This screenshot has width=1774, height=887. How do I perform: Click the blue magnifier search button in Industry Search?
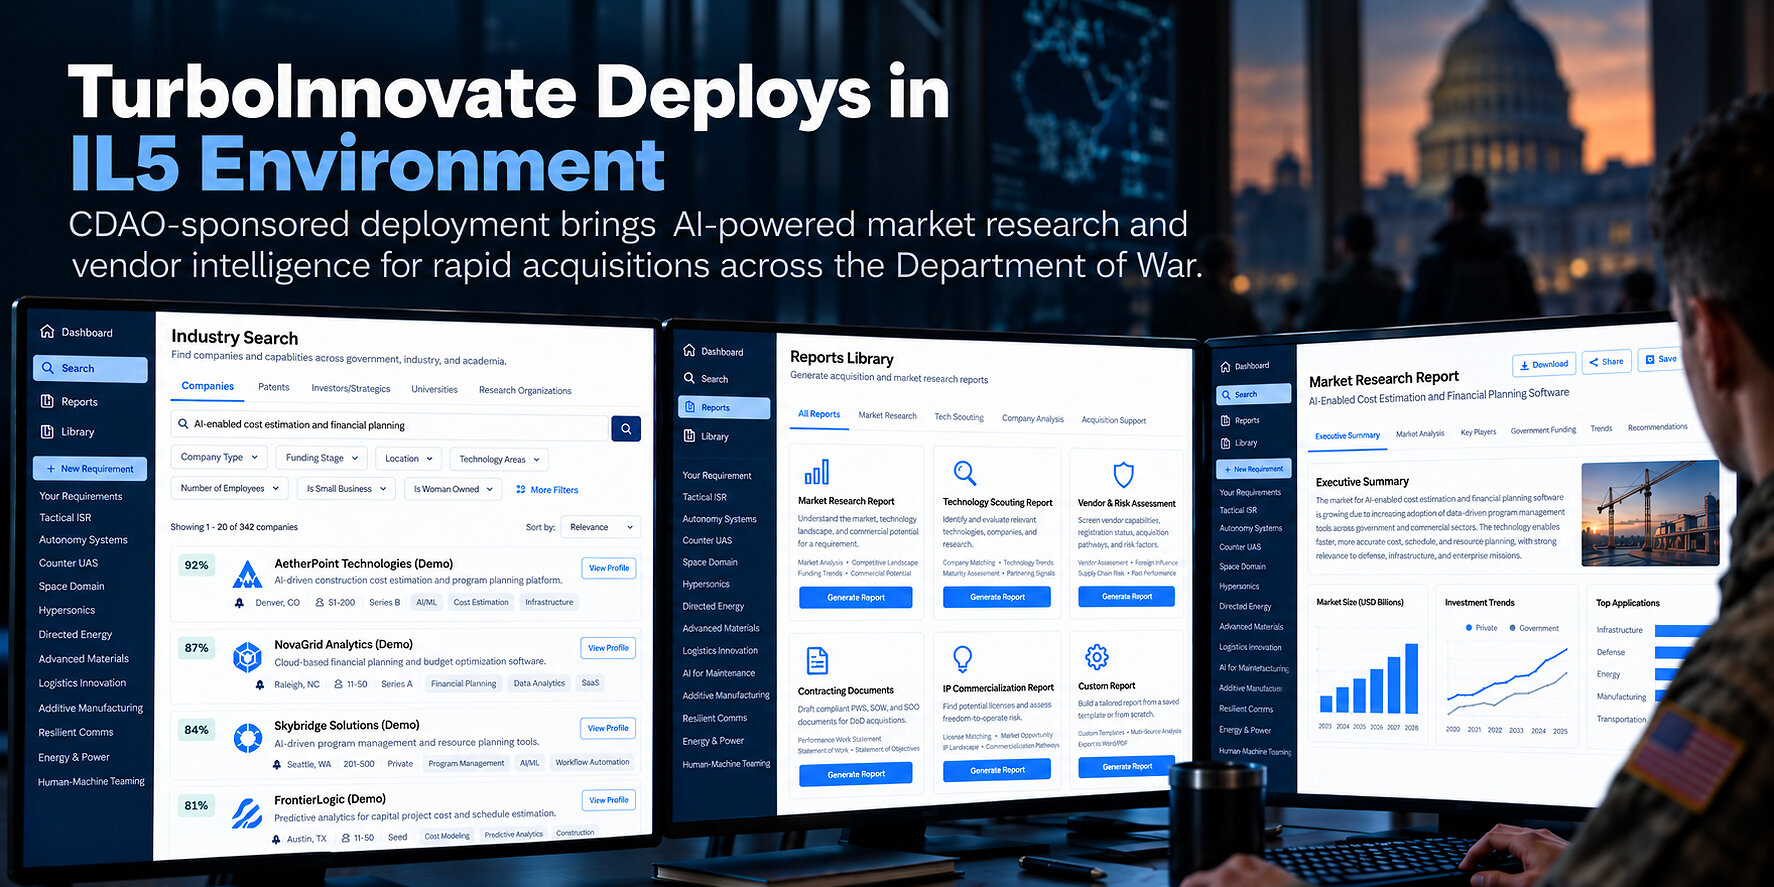[626, 429]
